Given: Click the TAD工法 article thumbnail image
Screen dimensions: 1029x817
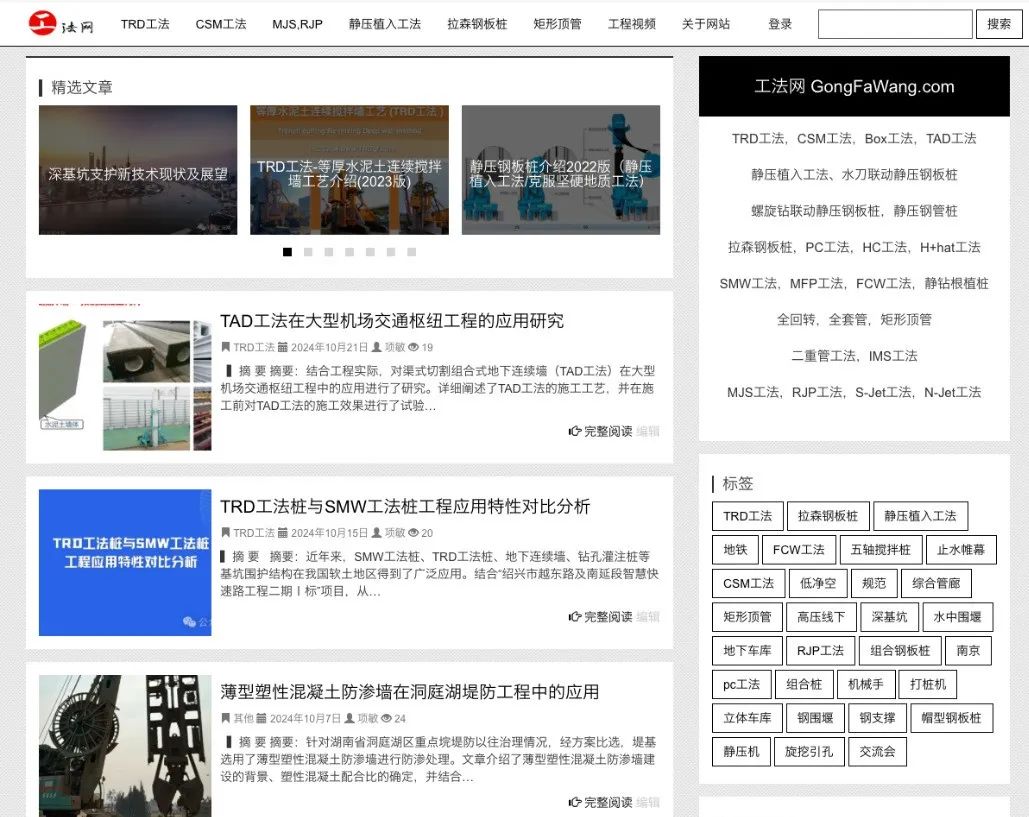Looking at the screenshot, I should (x=125, y=377).
